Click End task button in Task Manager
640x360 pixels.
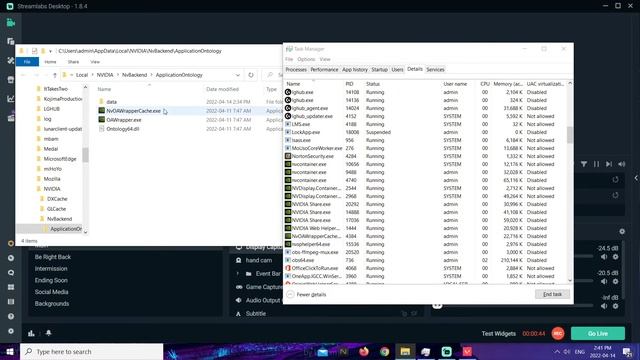(x=552, y=294)
